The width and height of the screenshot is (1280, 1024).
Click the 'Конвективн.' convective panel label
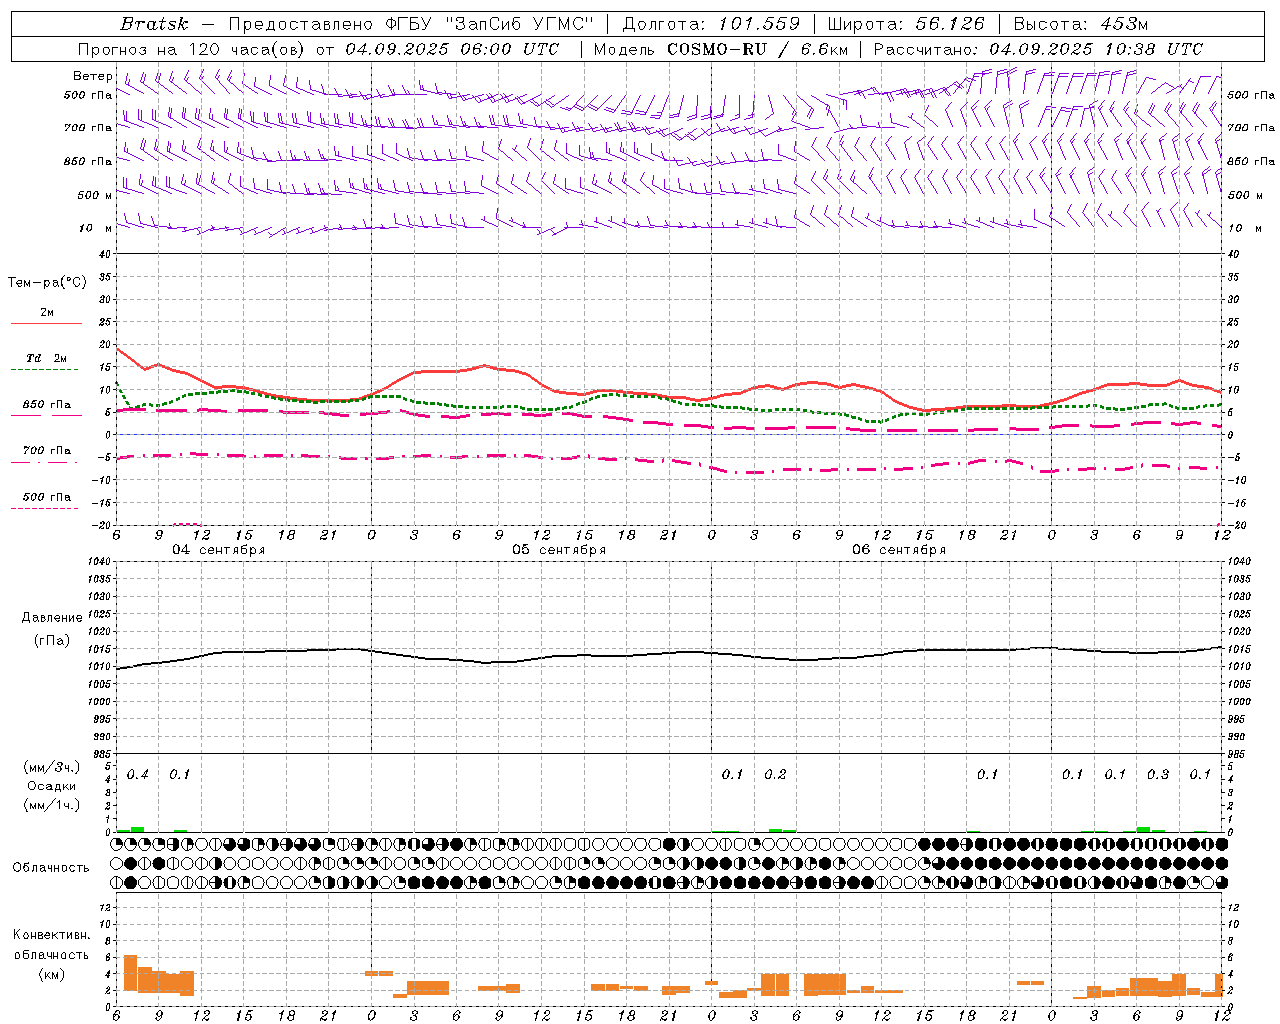coord(51,935)
